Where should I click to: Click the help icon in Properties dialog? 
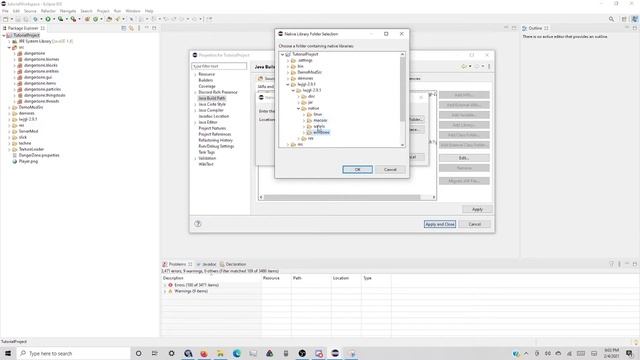pos(198,224)
